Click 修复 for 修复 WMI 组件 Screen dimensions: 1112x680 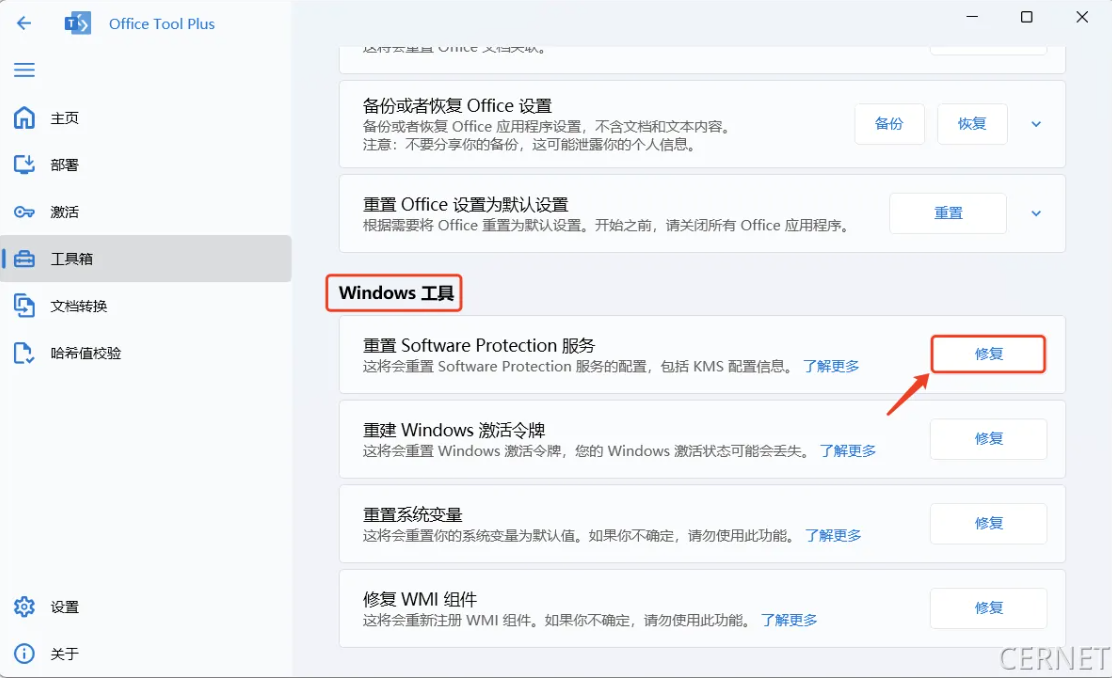[988, 608]
